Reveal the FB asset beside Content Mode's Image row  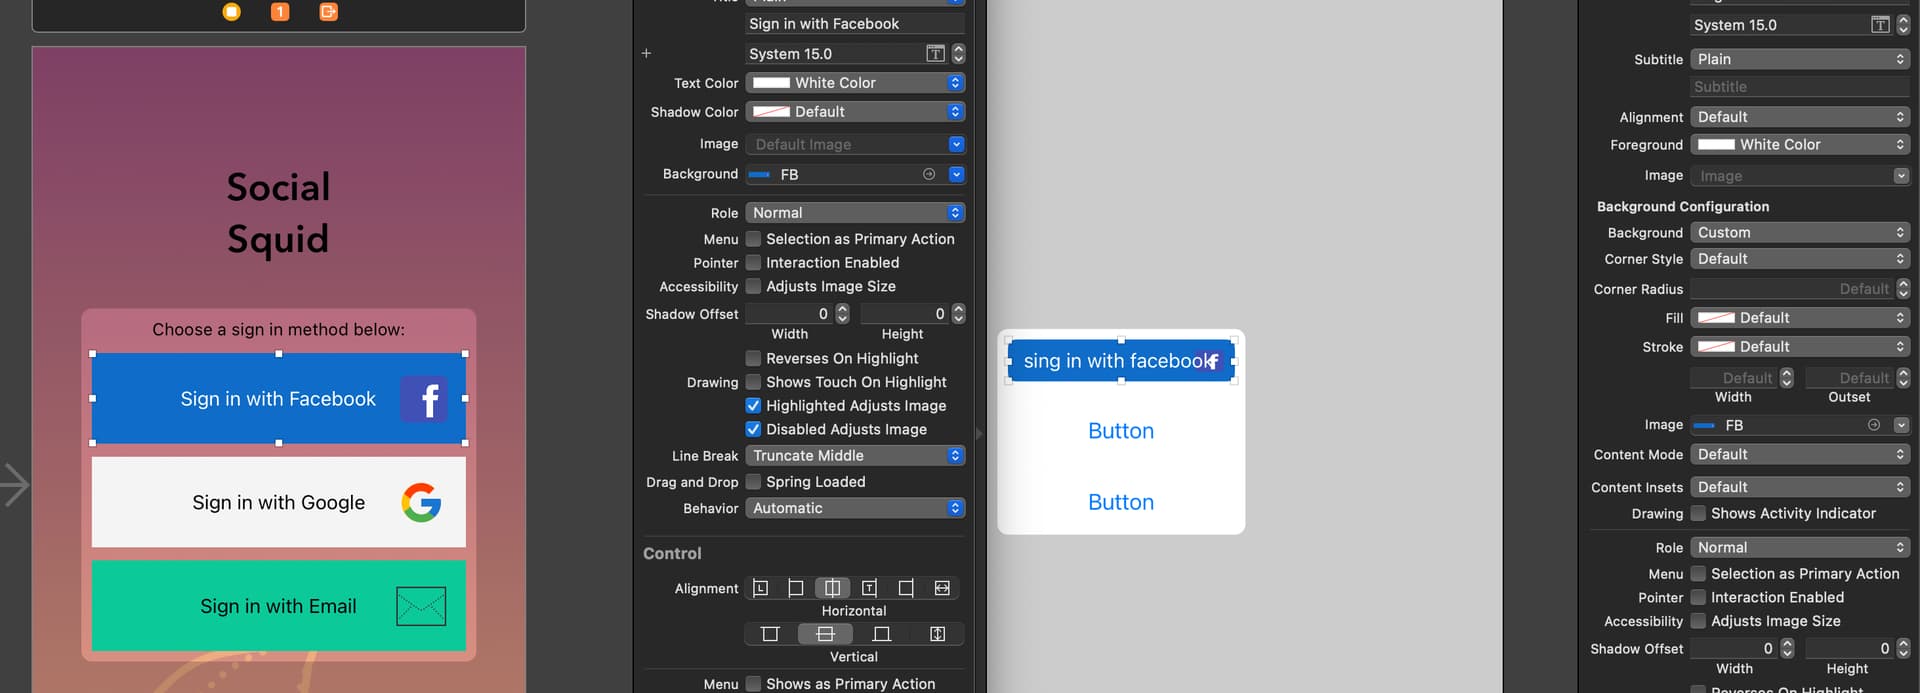click(x=1874, y=425)
